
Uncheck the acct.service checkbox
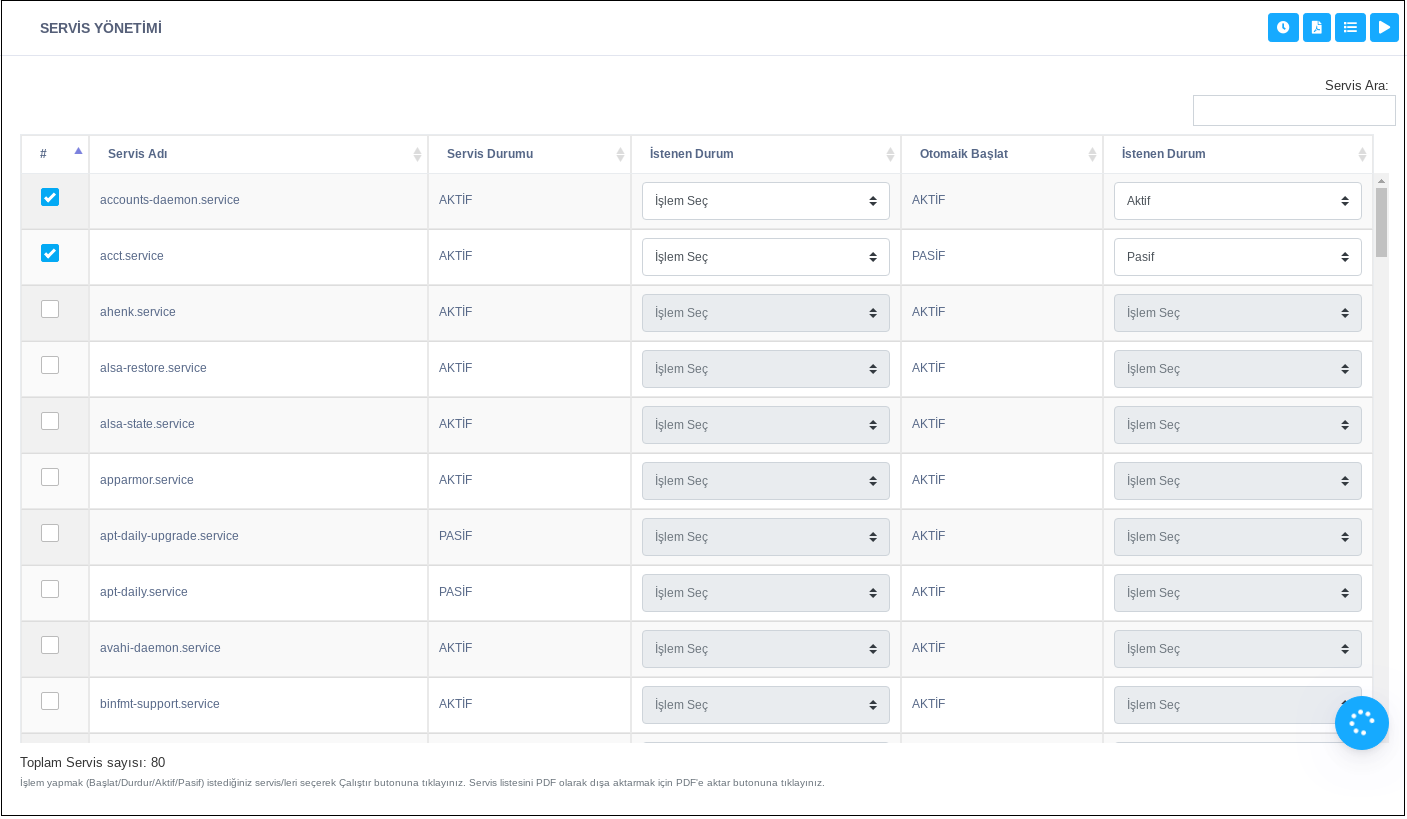click(50, 254)
